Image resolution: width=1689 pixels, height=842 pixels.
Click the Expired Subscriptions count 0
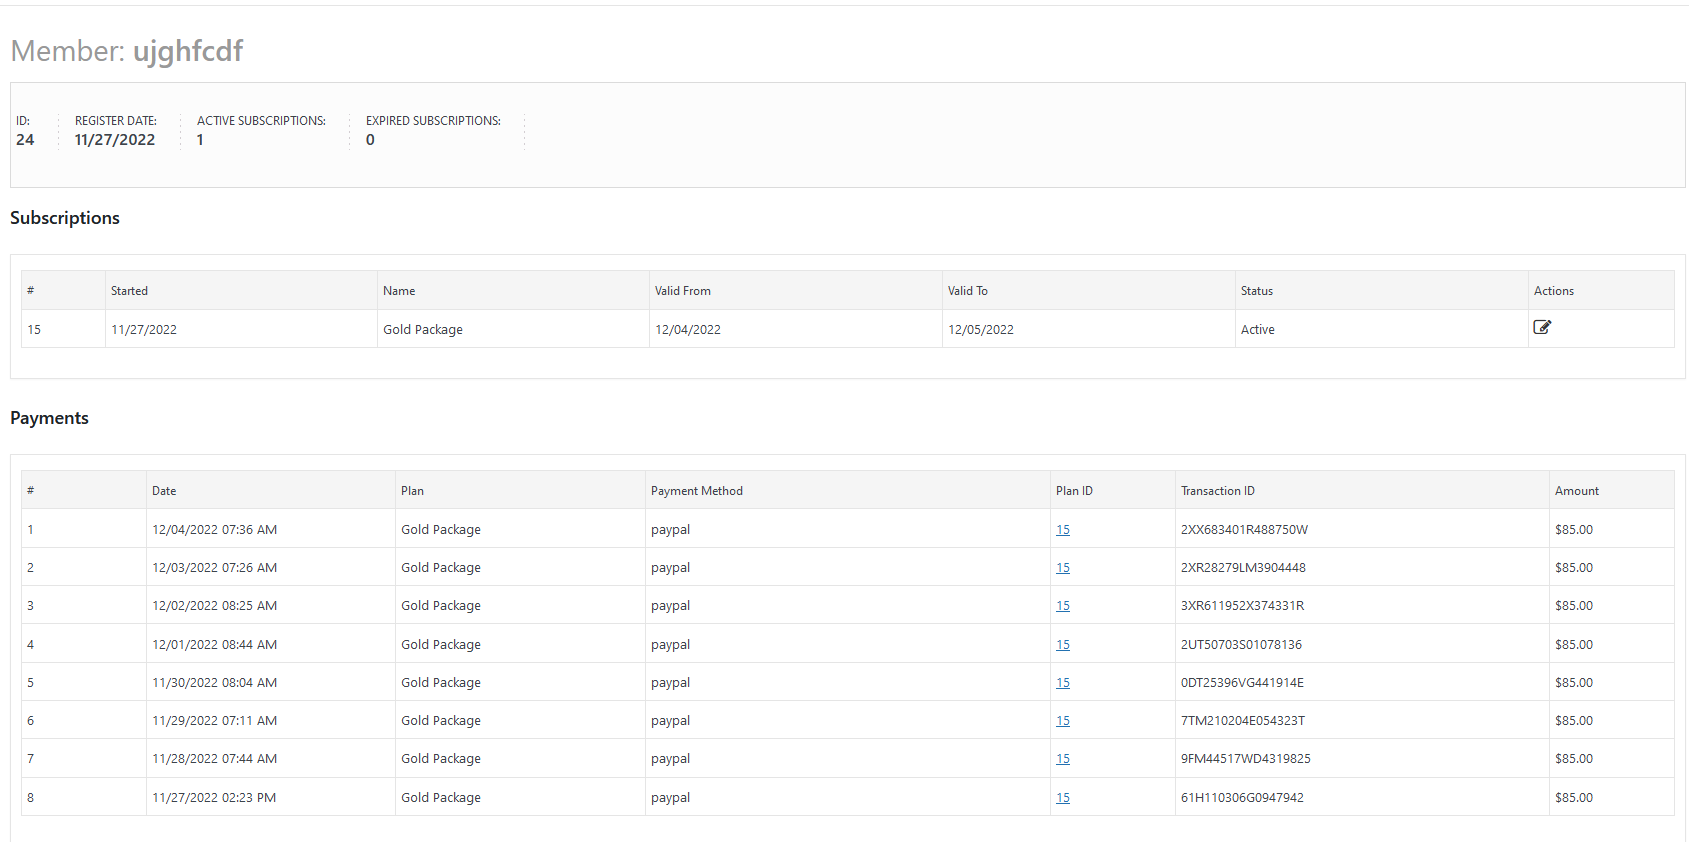coord(370,140)
